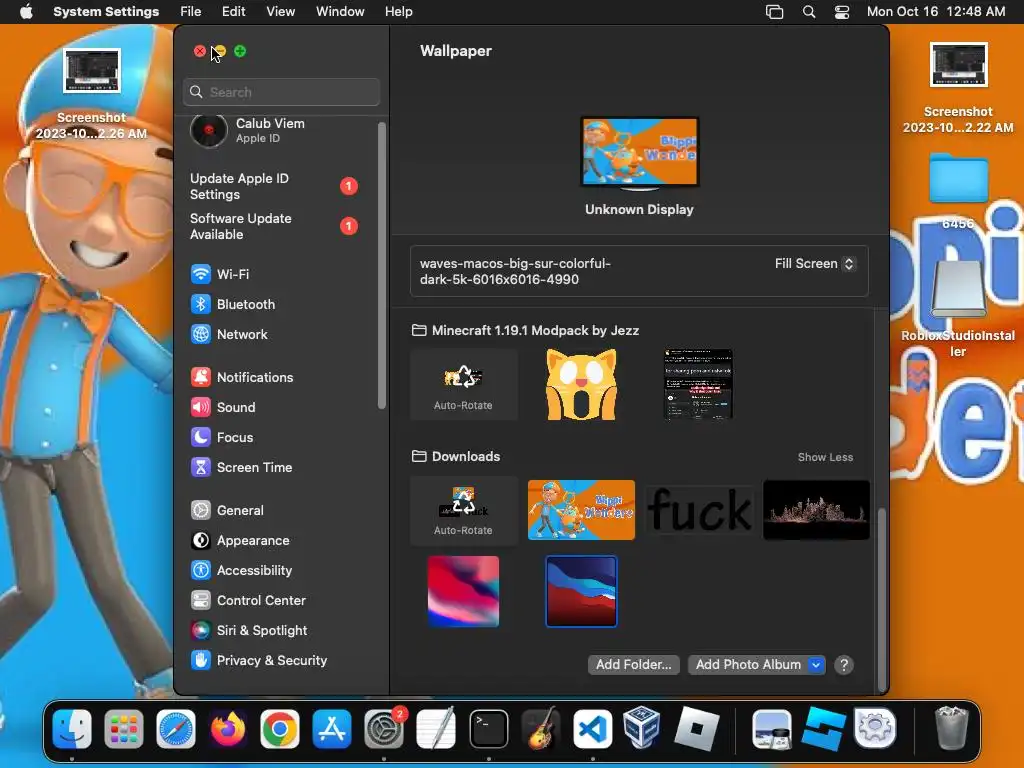Select Downloads Auto-Rotate option
The height and width of the screenshot is (768, 1024).
click(x=464, y=510)
